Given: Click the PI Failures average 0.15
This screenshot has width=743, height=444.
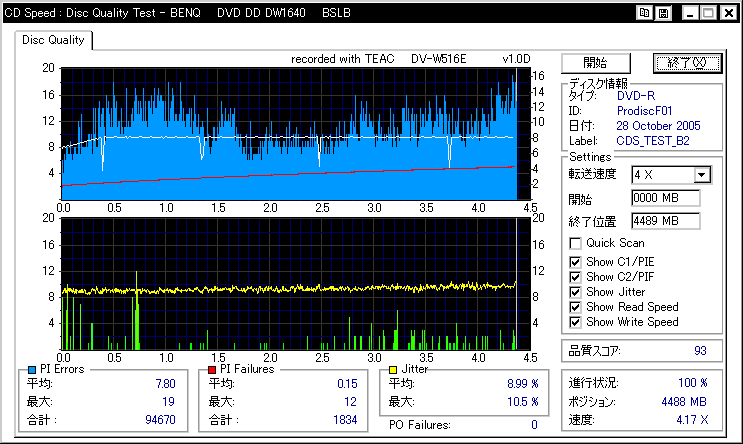Looking at the screenshot, I should pyautogui.click(x=347, y=384).
